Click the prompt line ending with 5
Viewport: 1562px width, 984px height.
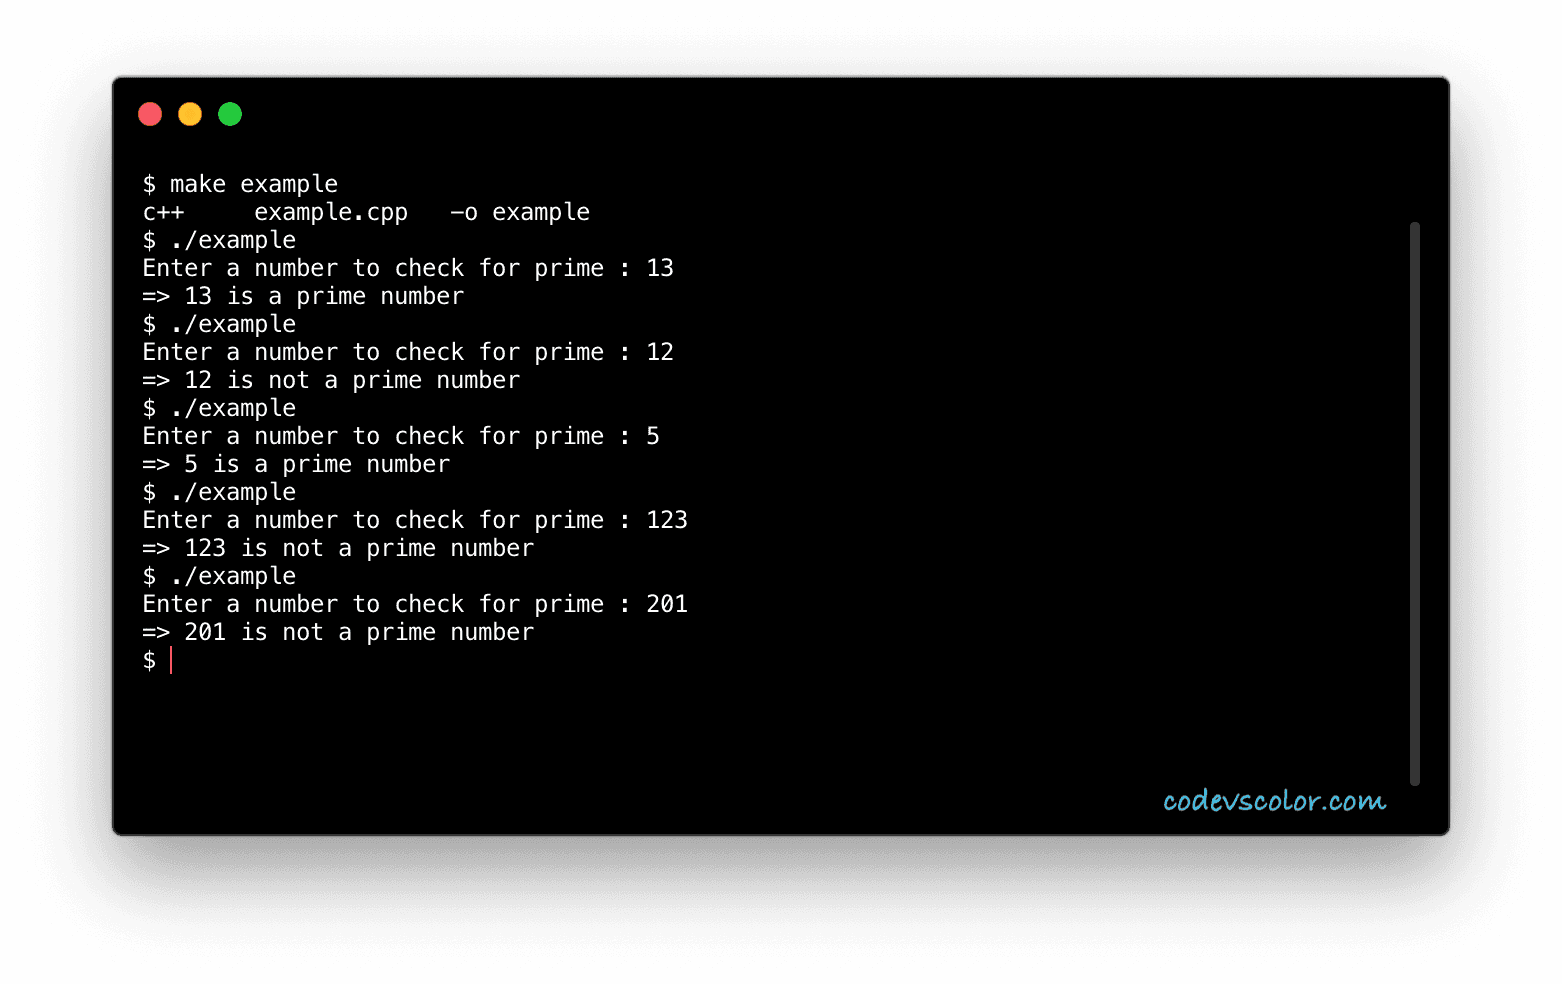pyautogui.click(x=401, y=436)
